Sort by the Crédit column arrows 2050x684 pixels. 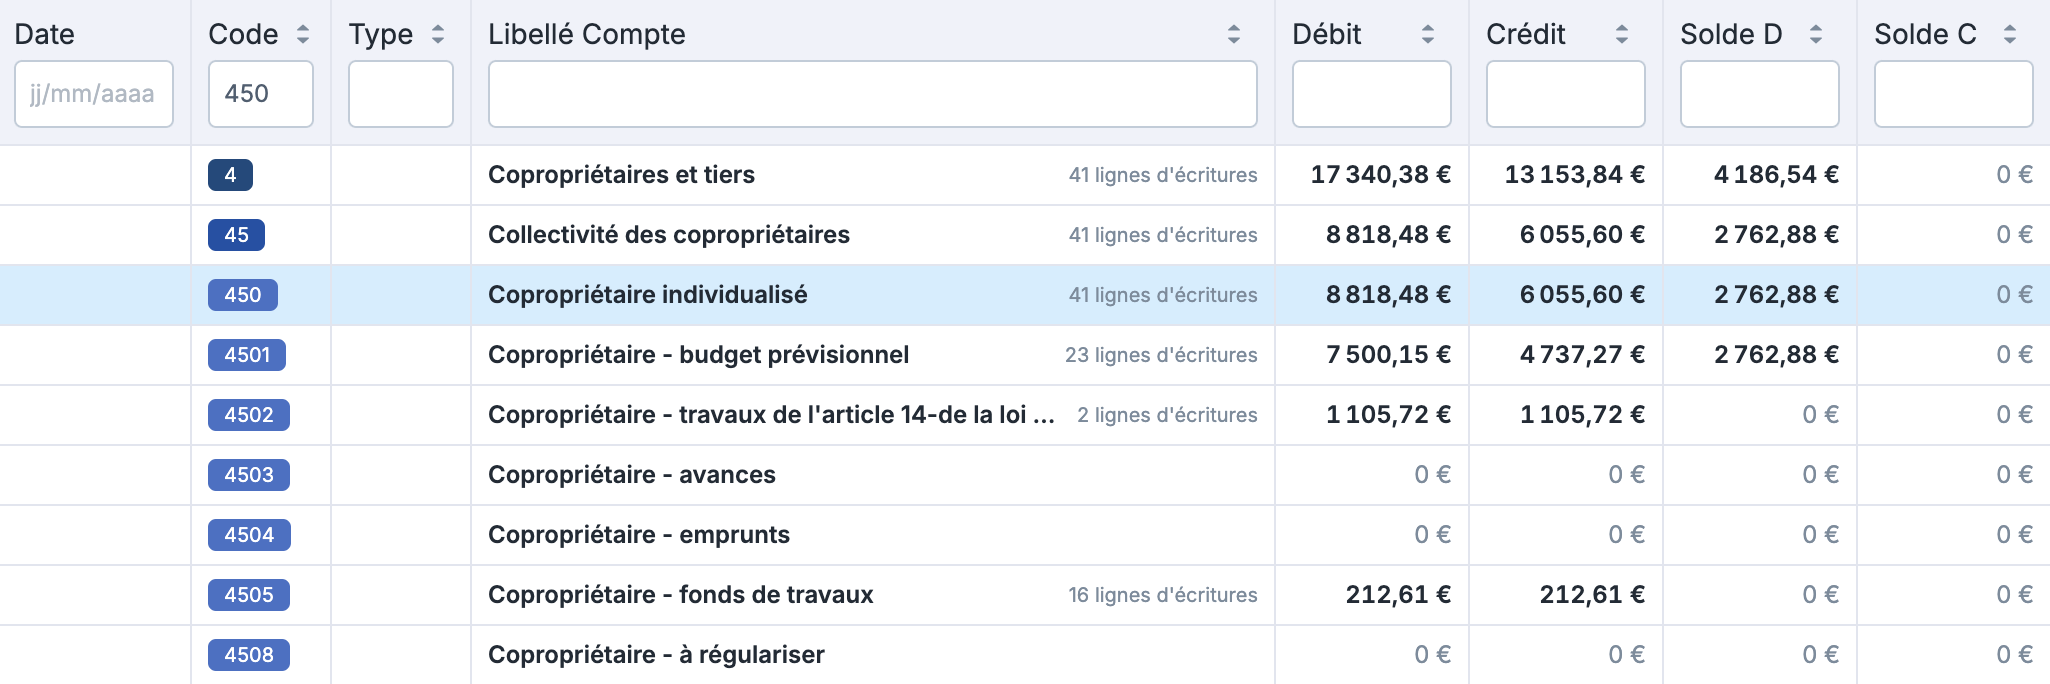coord(1621,34)
